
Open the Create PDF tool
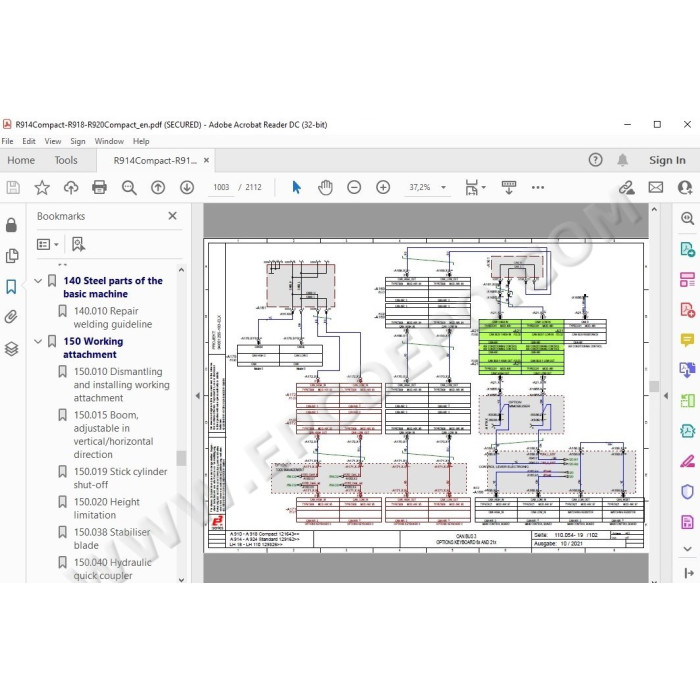[688, 310]
